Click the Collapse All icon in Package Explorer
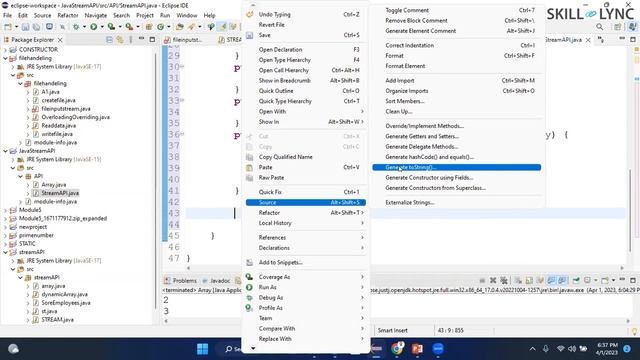 click(x=109, y=40)
